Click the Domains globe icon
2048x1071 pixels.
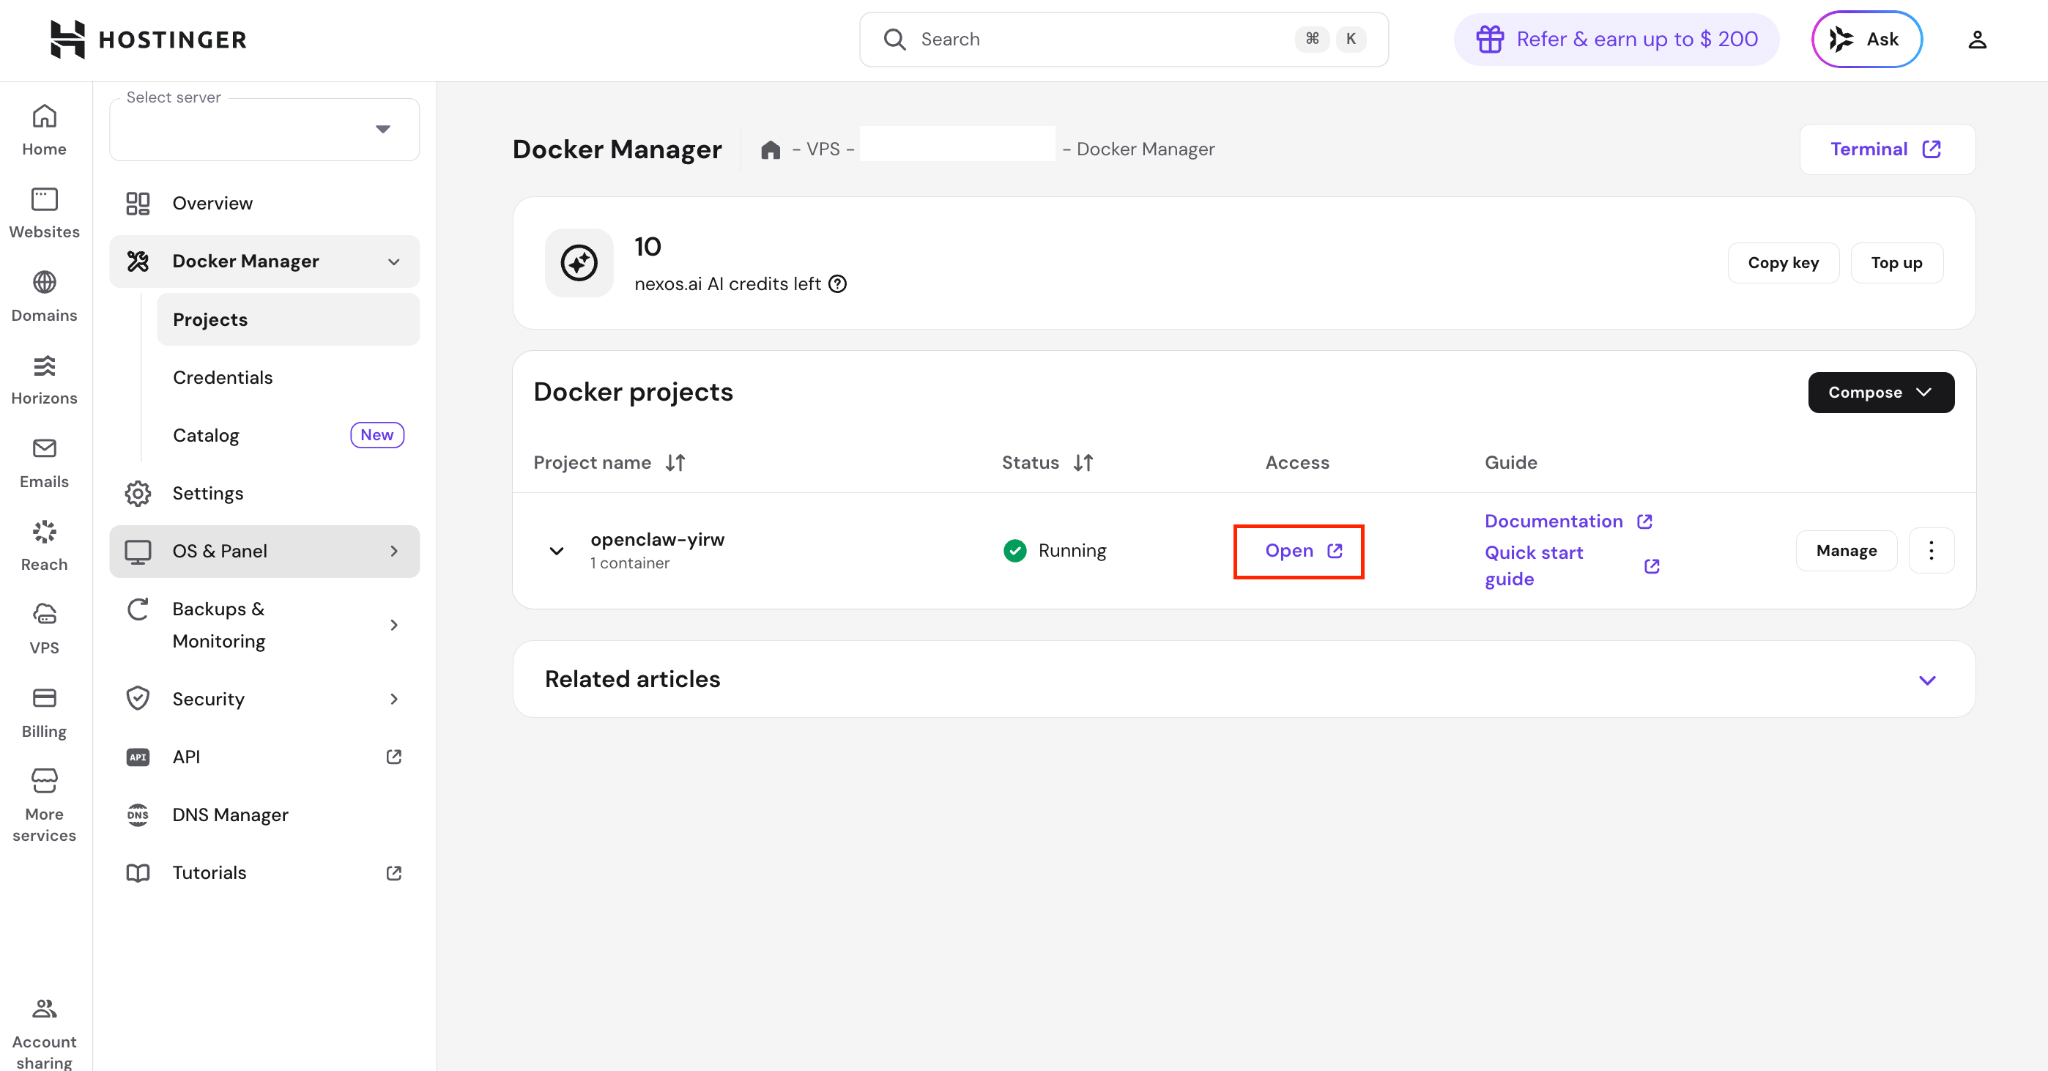coord(44,283)
